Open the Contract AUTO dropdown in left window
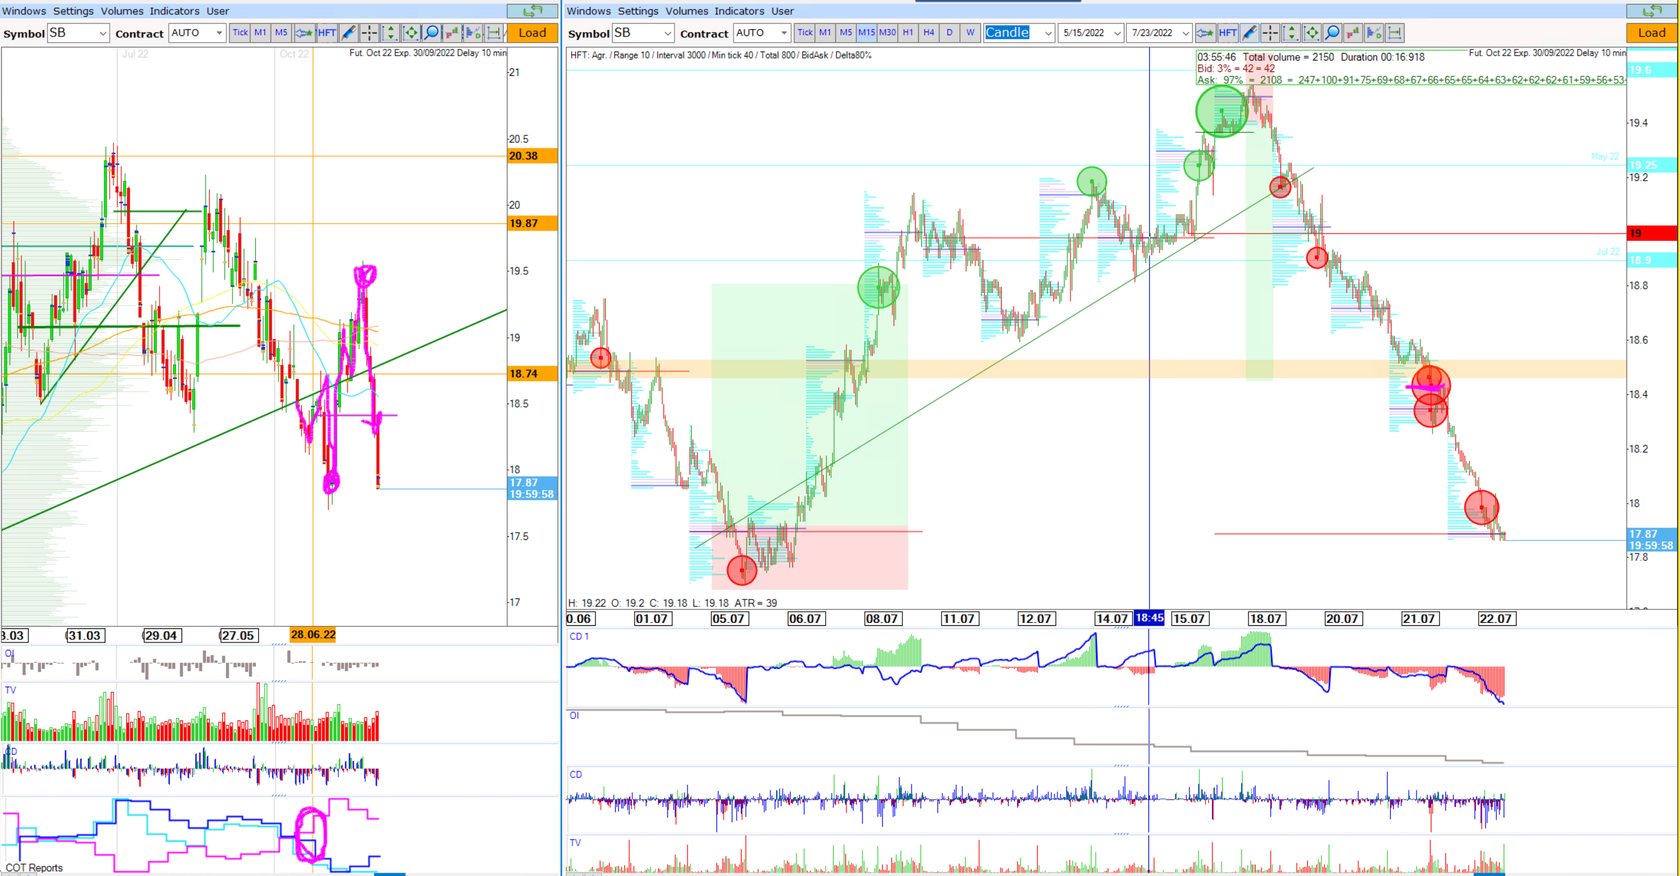Screen dimensions: 1680x876 [196, 33]
